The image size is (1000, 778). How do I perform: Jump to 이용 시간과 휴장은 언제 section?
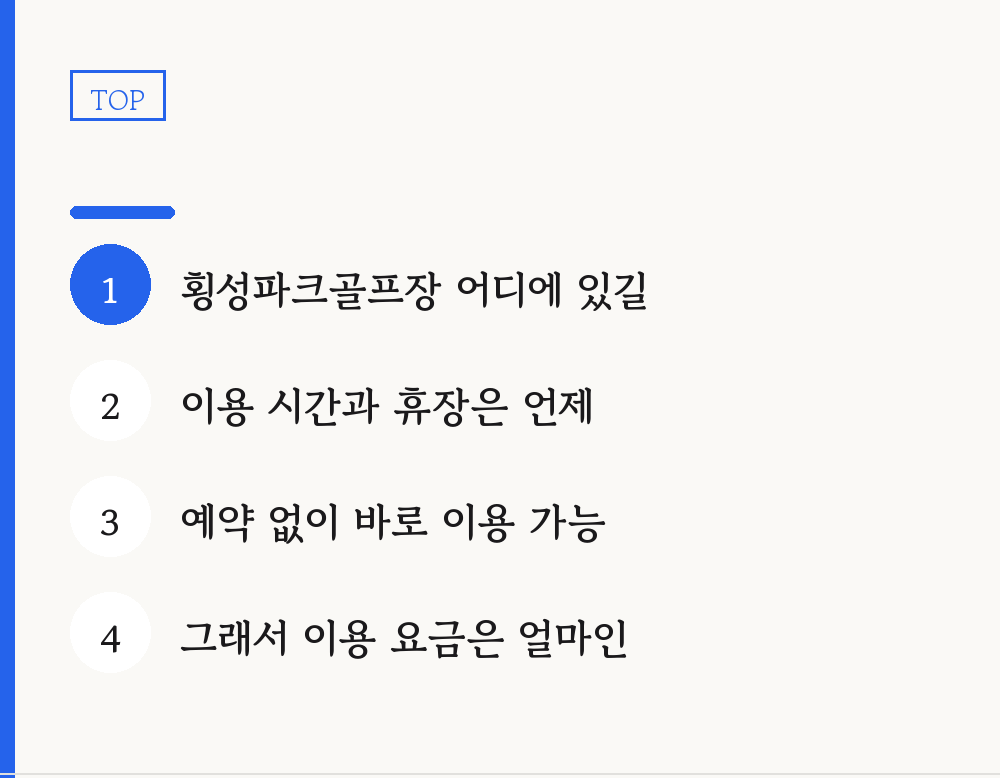pyautogui.click(x=387, y=406)
